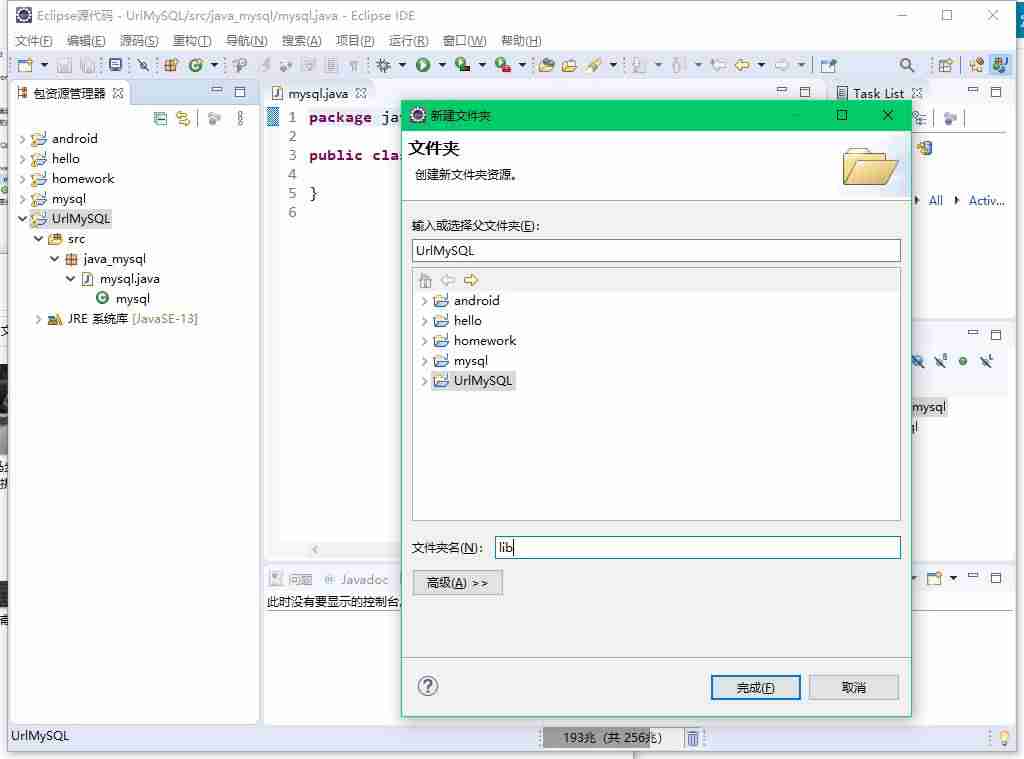Open the Package Explorer view menu icon
Image resolution: width=1024 pixels, height=759 pixels.
[240, 118]
